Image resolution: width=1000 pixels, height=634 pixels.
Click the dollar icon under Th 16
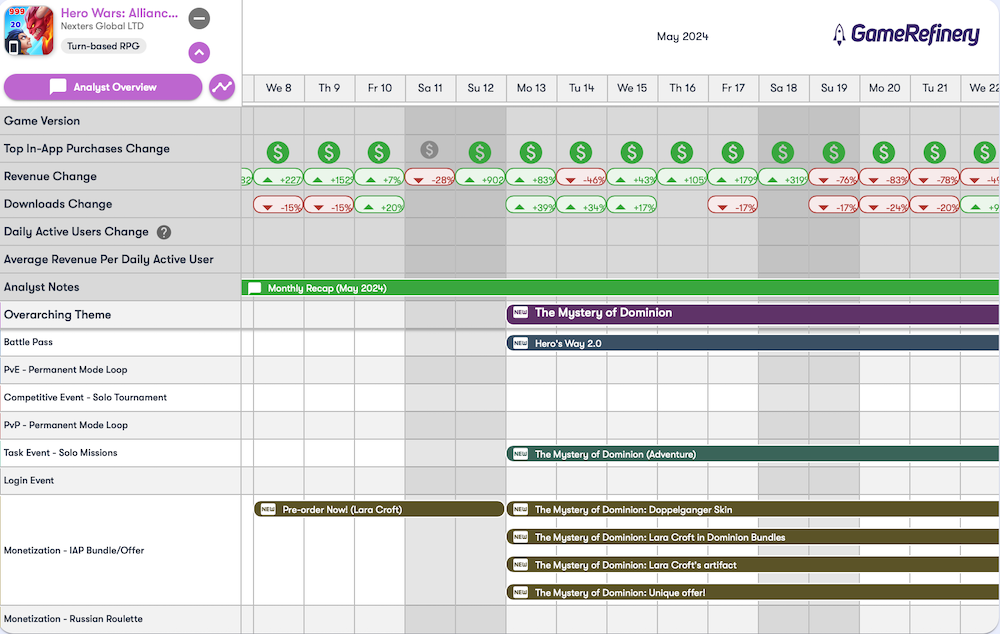pyautogui.click(x=682, y=152)
